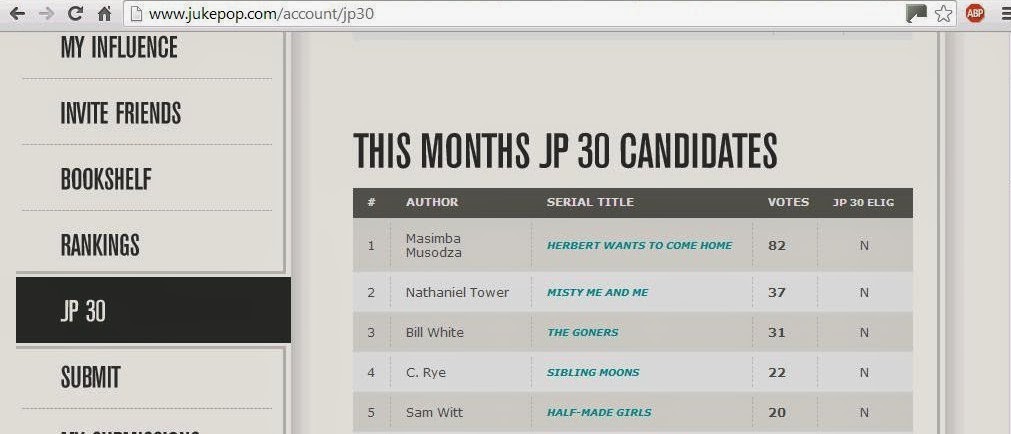
Task: Open Rankings in the sidebar
Action: [100, 245]
